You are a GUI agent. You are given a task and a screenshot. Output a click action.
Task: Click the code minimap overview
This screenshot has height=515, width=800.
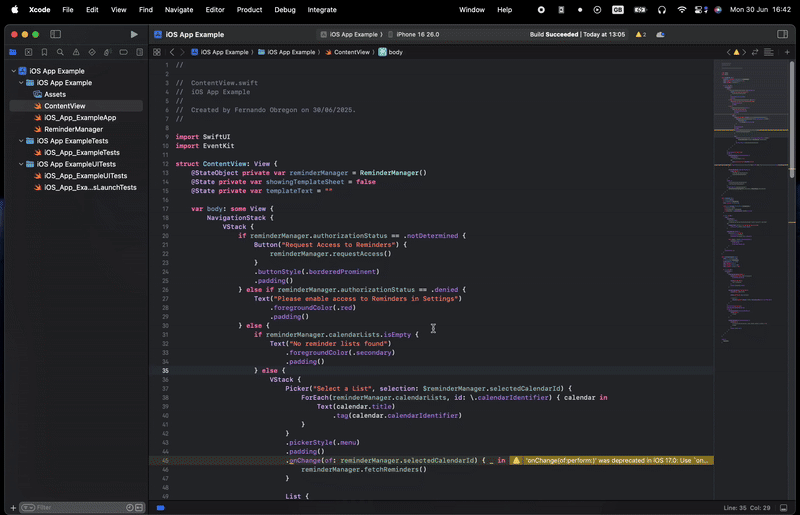point(751,204)
